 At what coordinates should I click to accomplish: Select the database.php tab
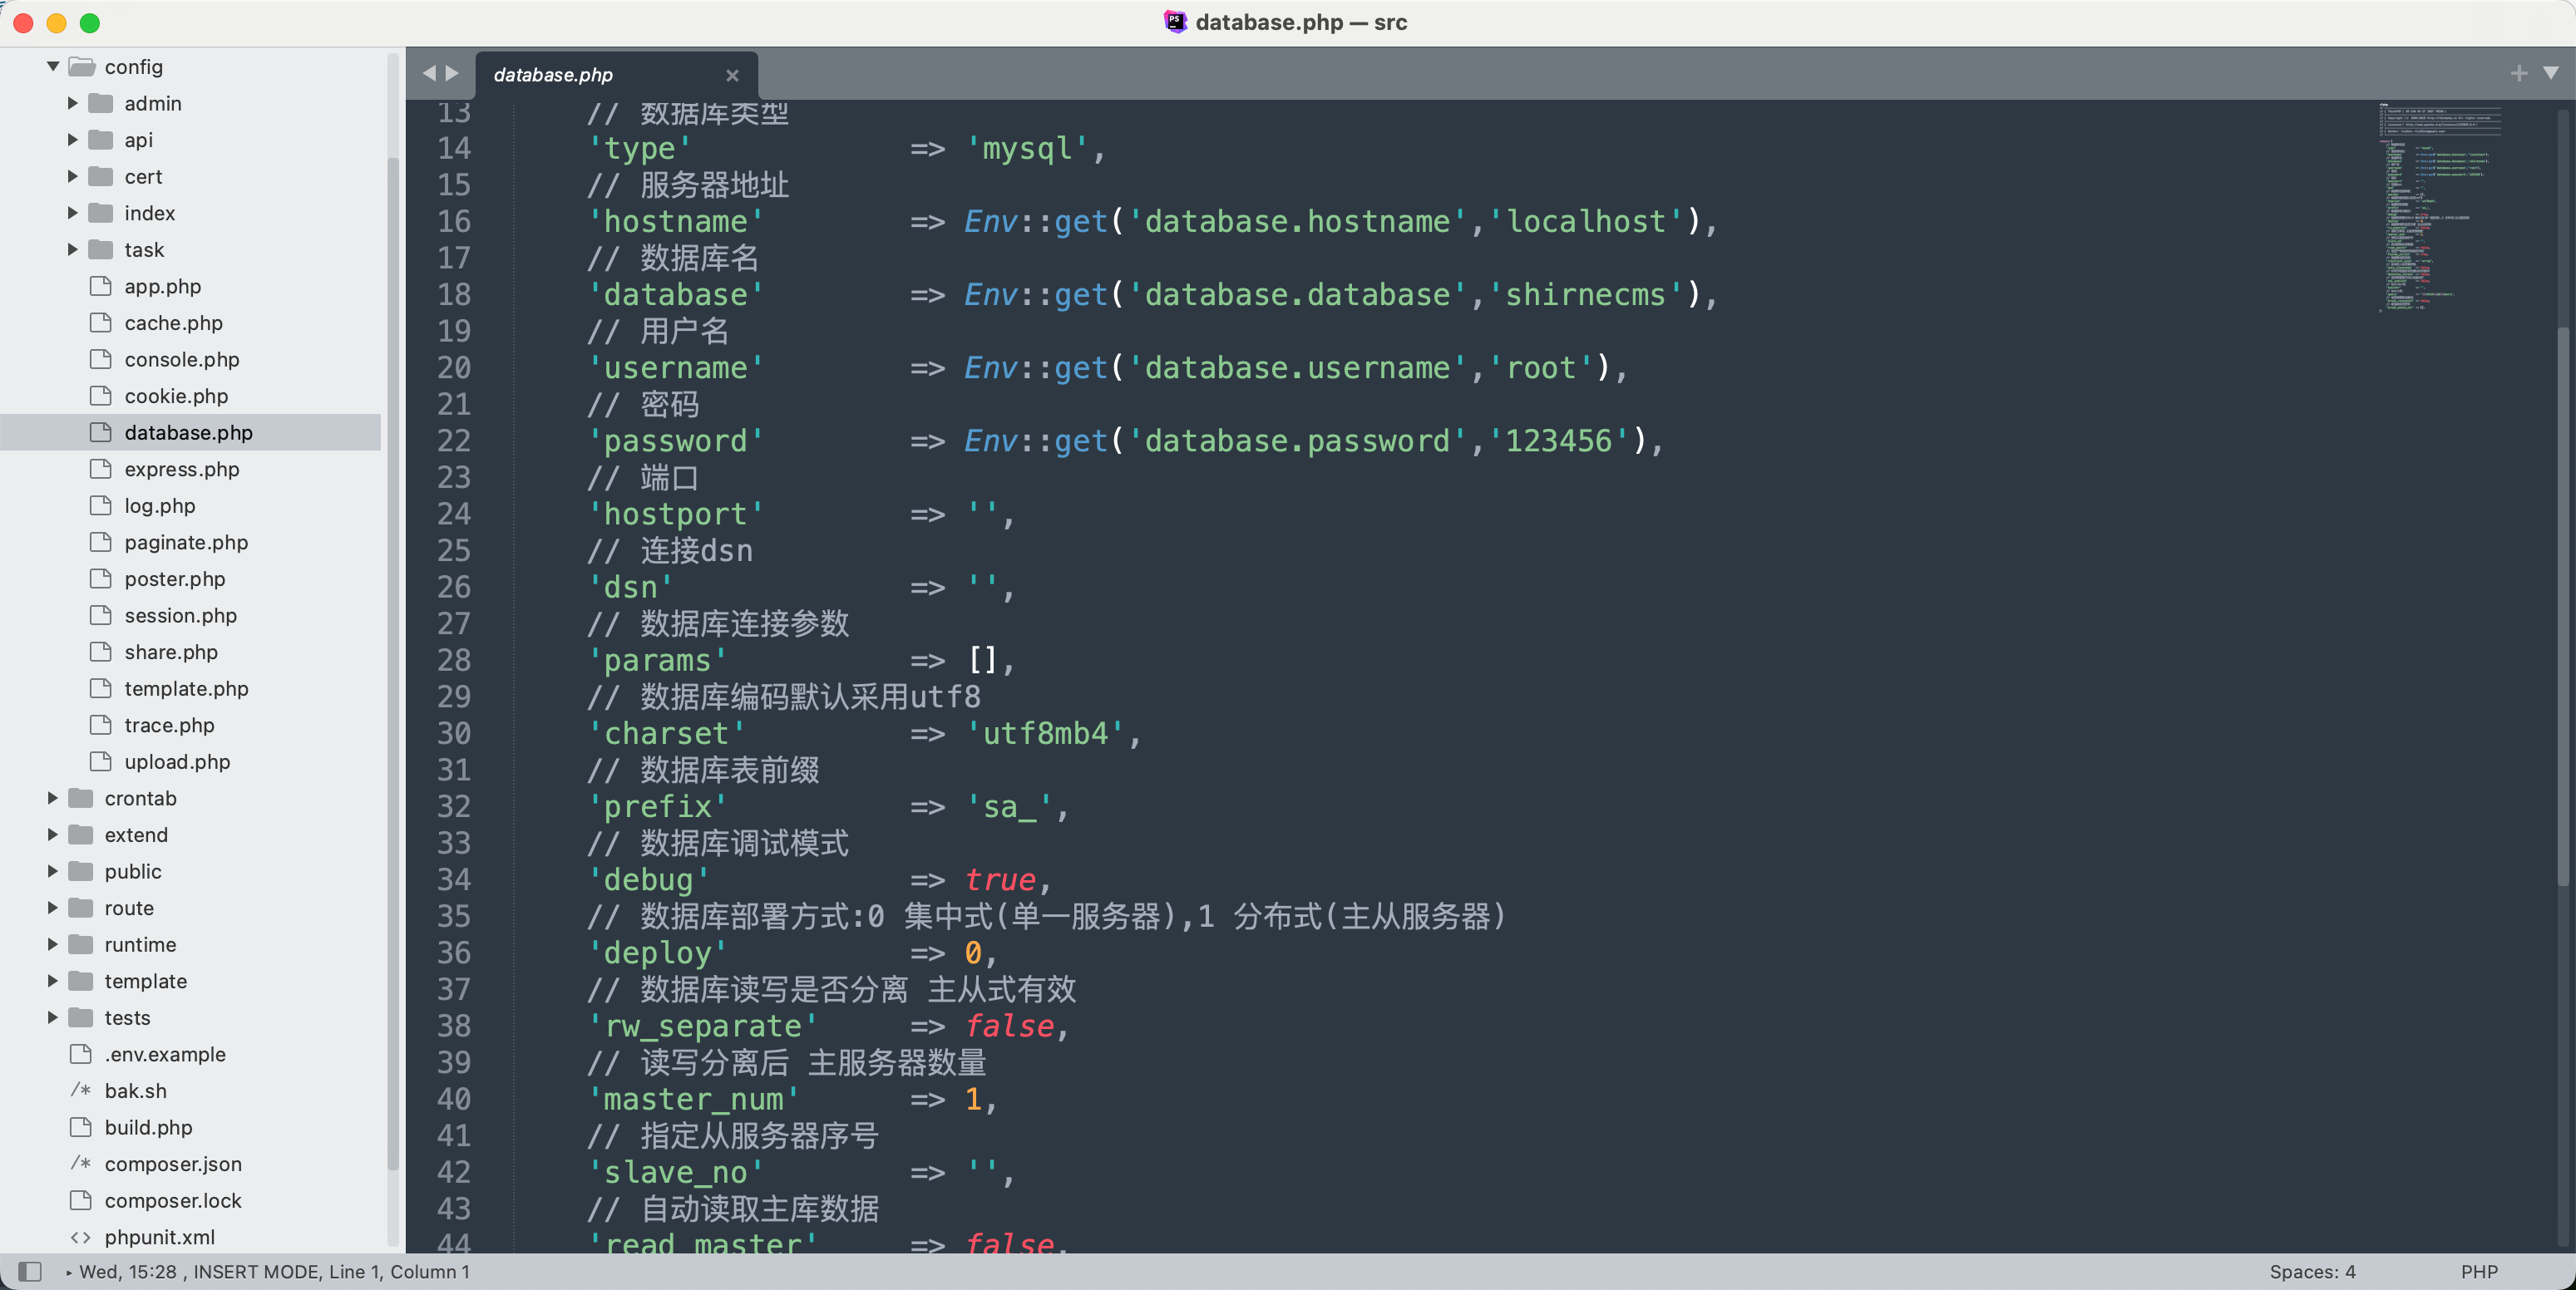pyautogui.click(x=553, y=75)
